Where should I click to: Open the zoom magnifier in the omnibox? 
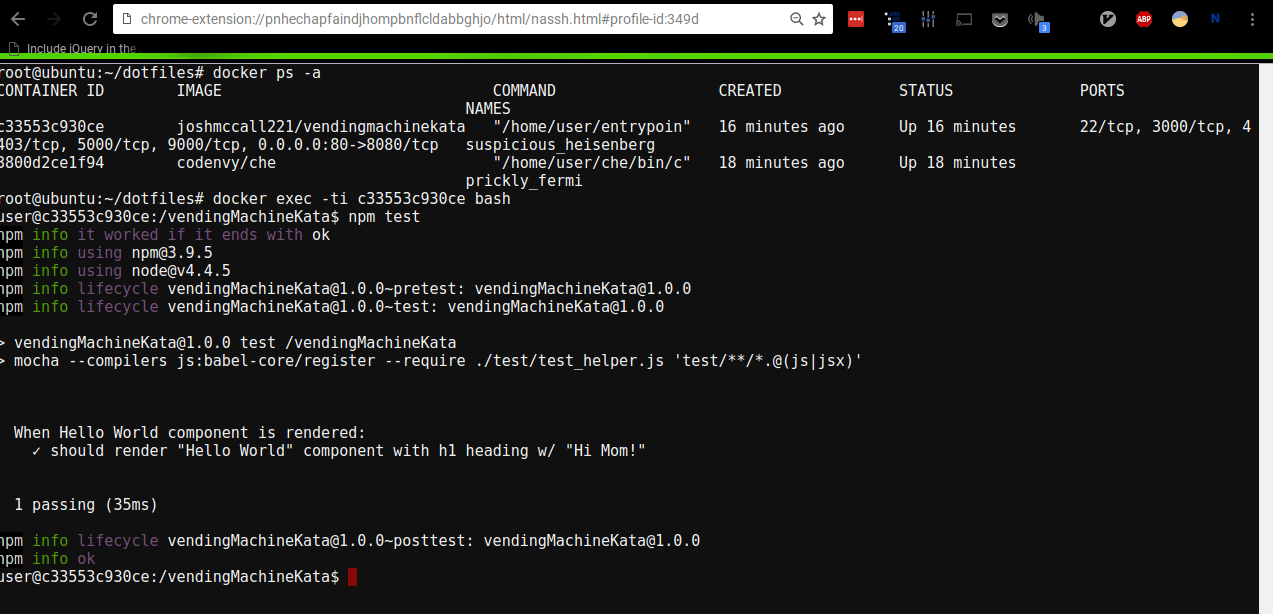click(x=795, y=18)
